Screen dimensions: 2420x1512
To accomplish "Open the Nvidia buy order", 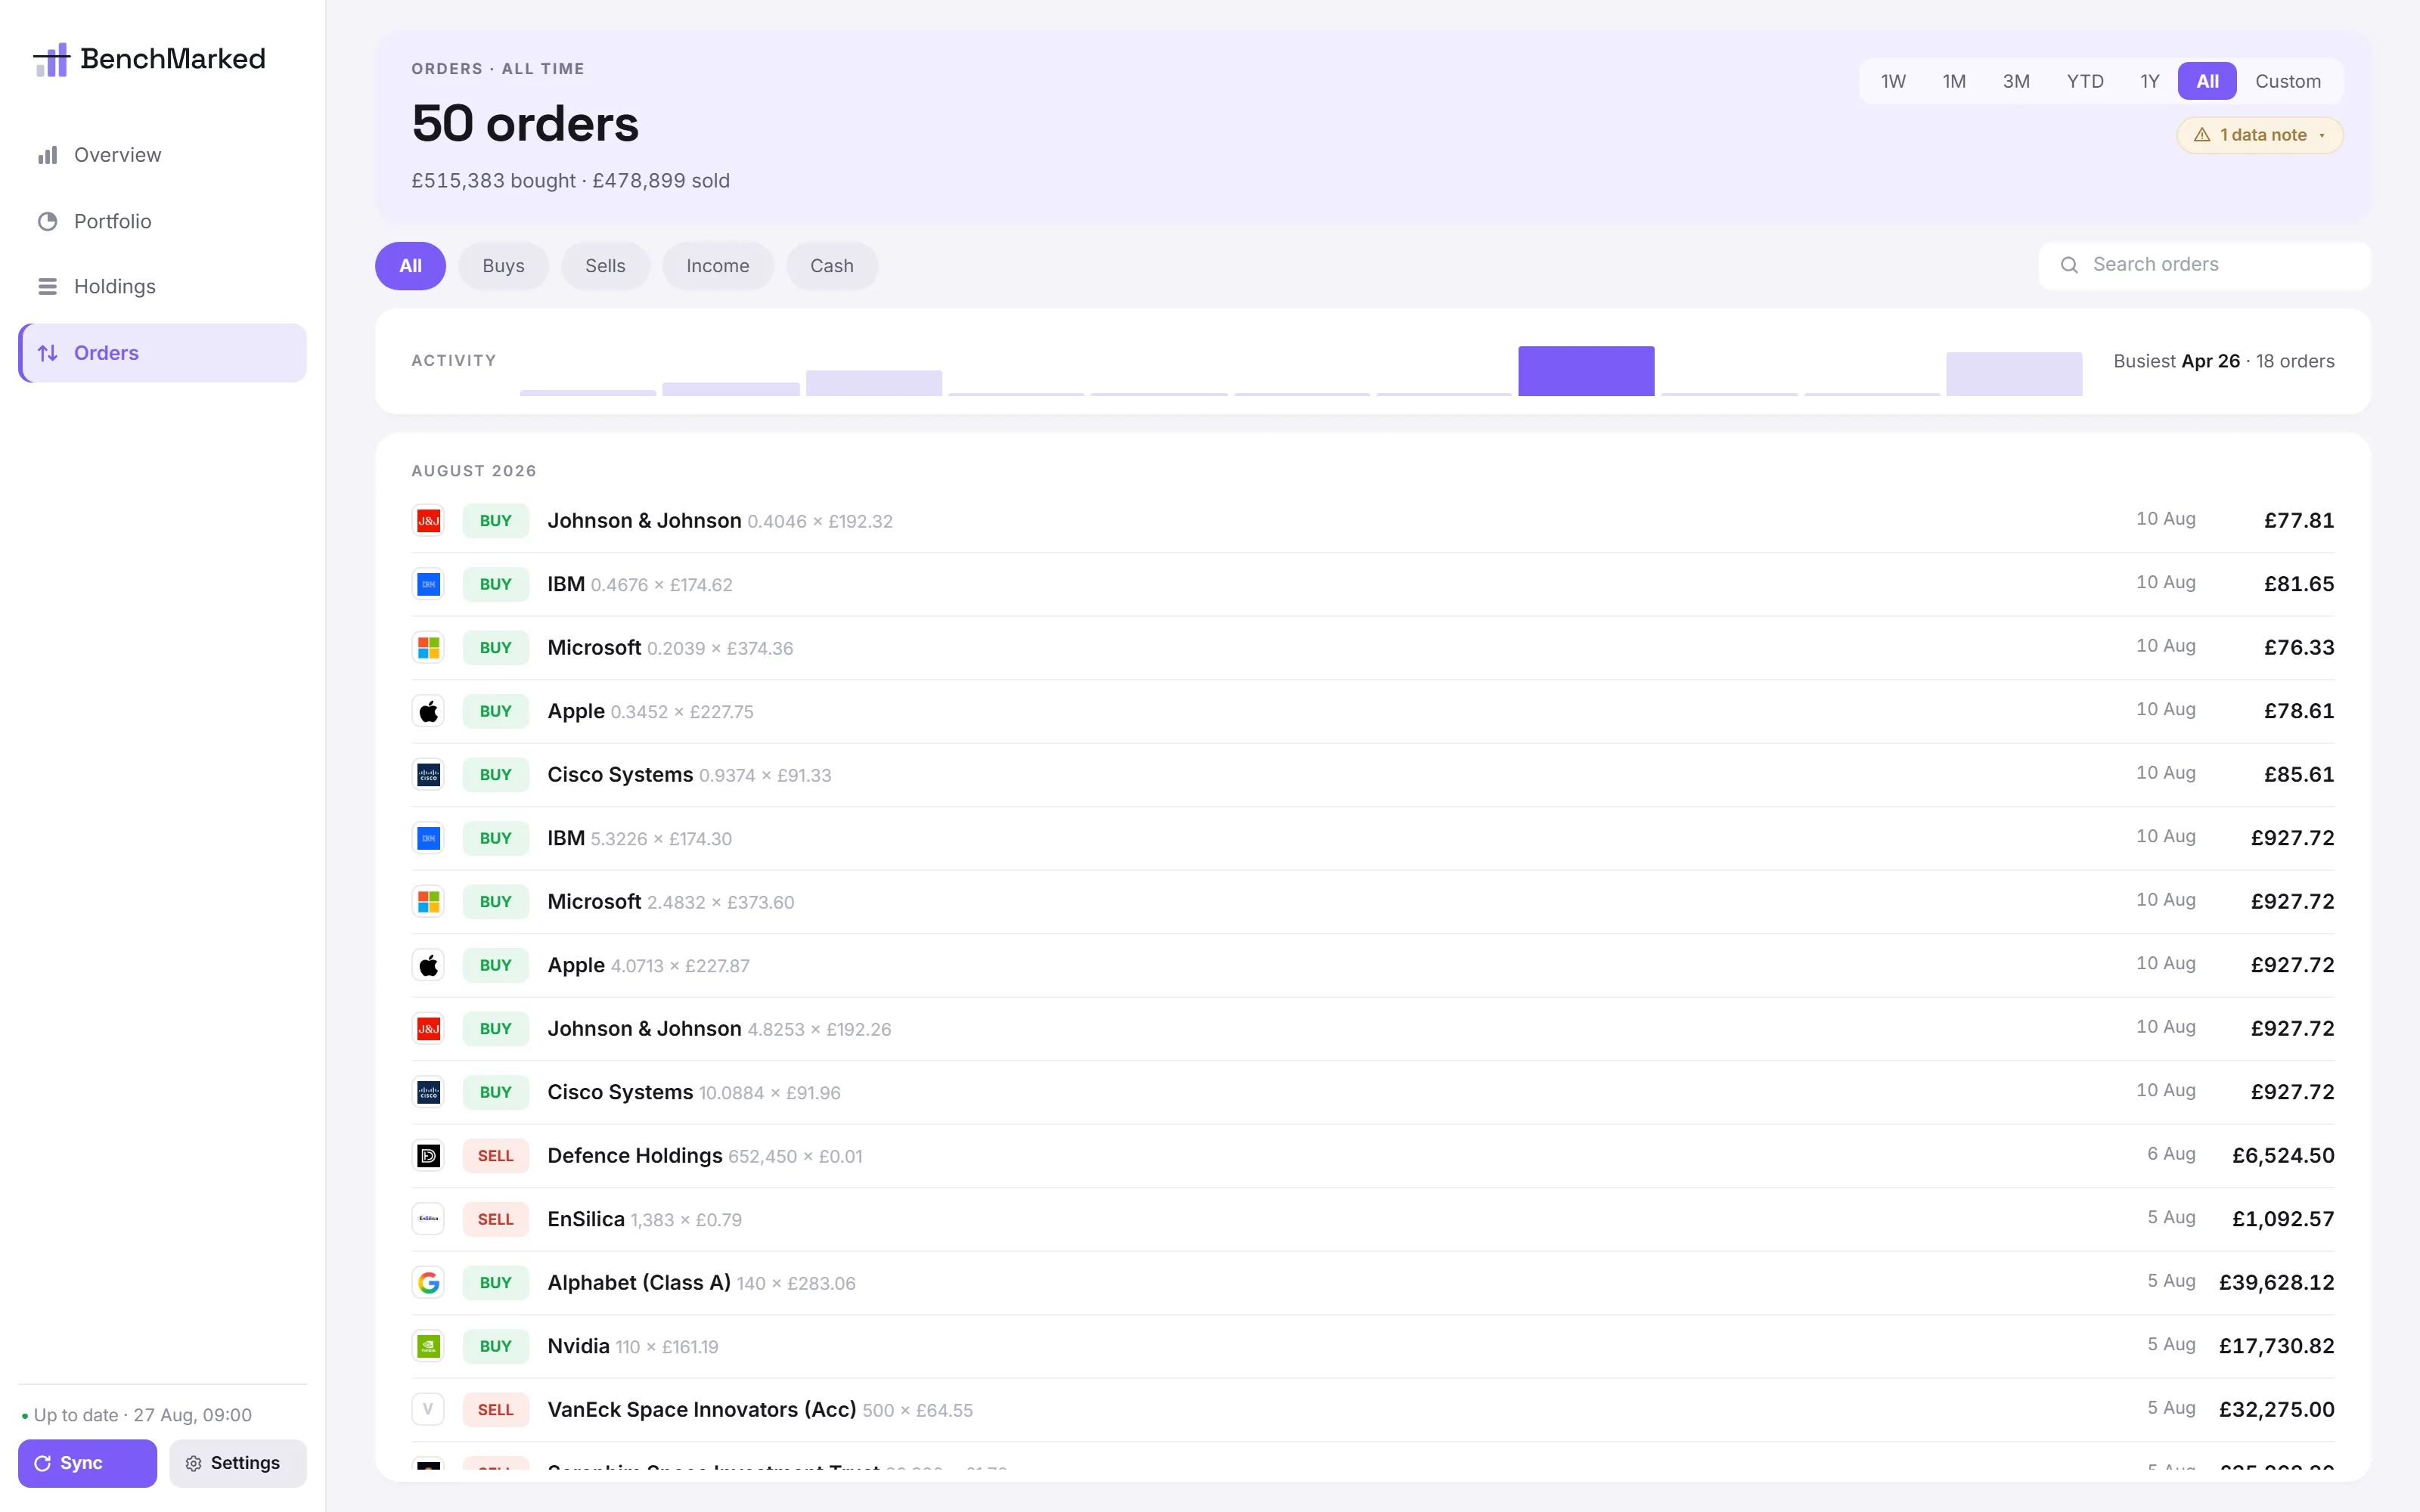I will [x=1373, y=1346].
